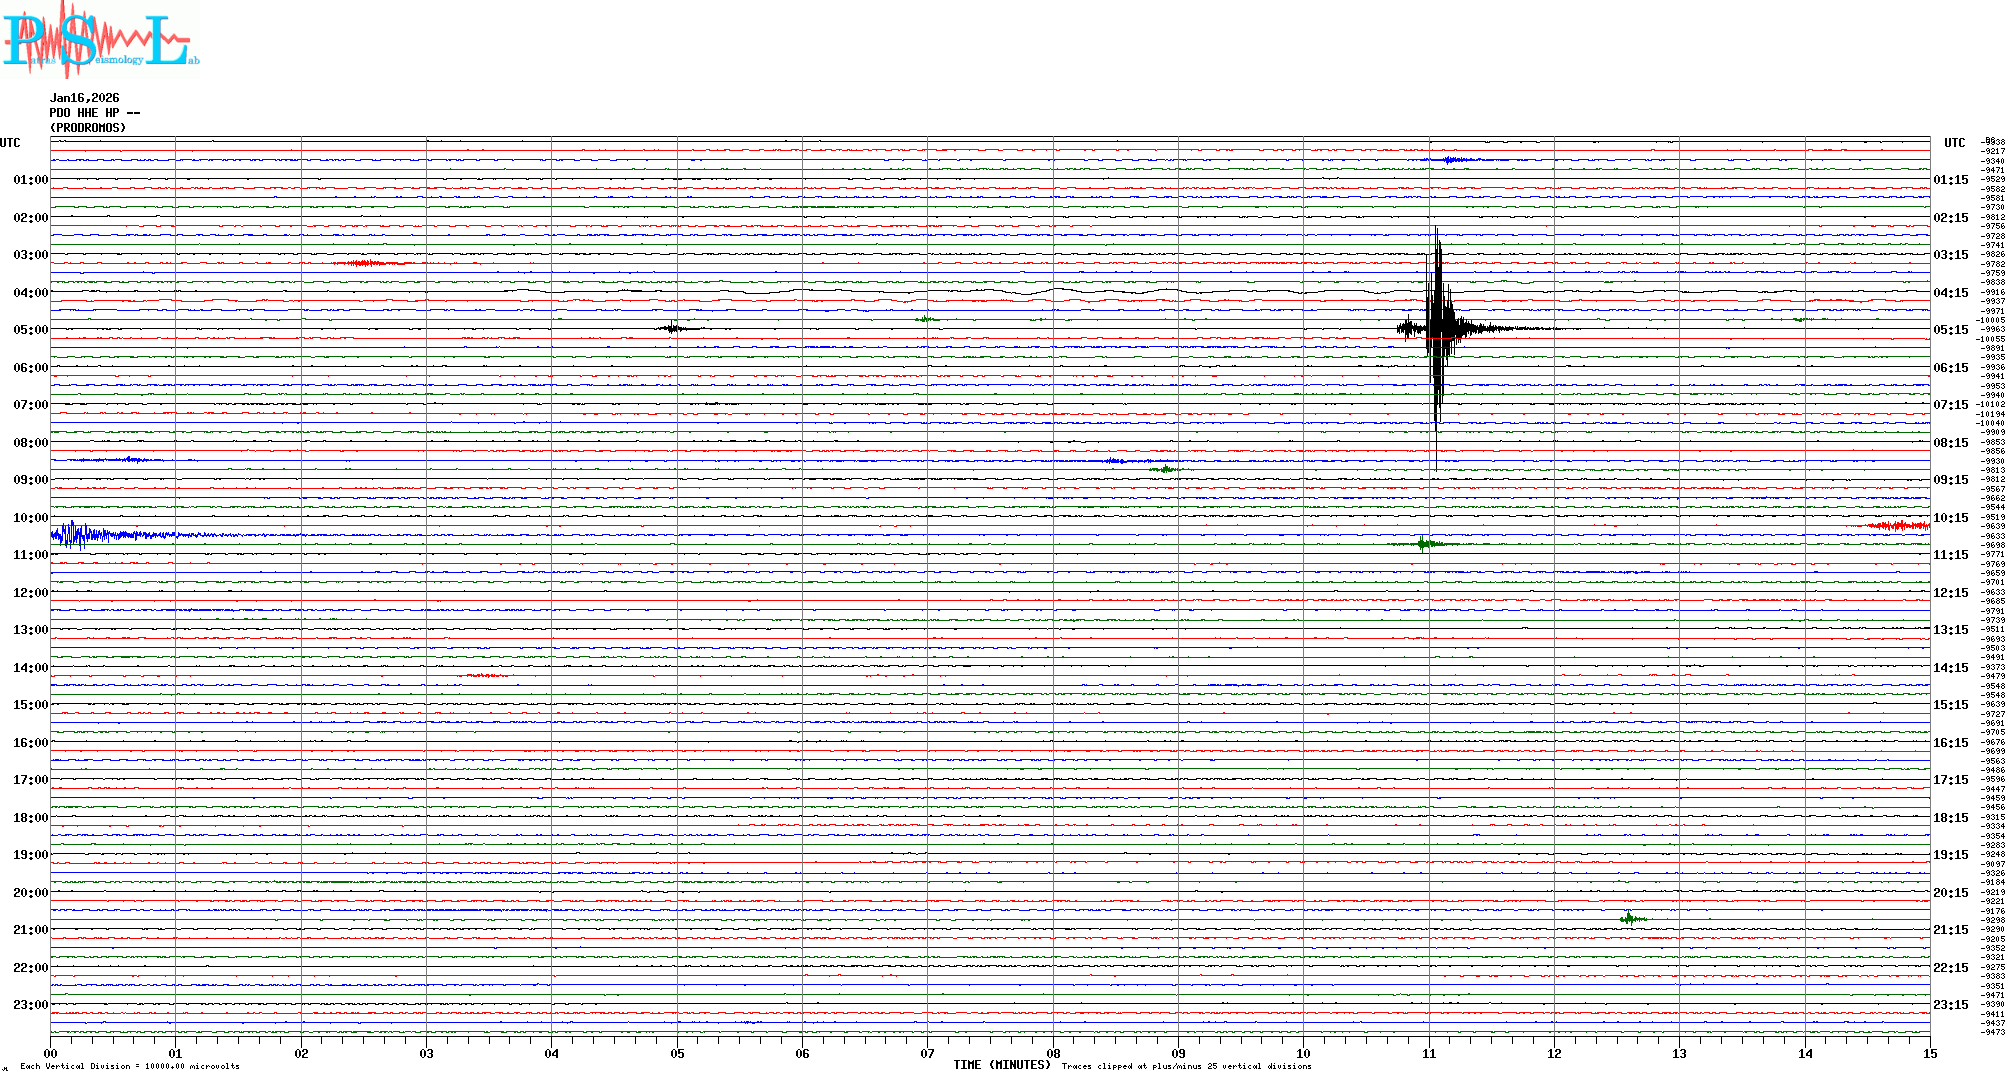Image resolution: width=2010 pixels, height=1080 pixels.
Task: Click the 21:15 label on right axis
Action: 1950,930
